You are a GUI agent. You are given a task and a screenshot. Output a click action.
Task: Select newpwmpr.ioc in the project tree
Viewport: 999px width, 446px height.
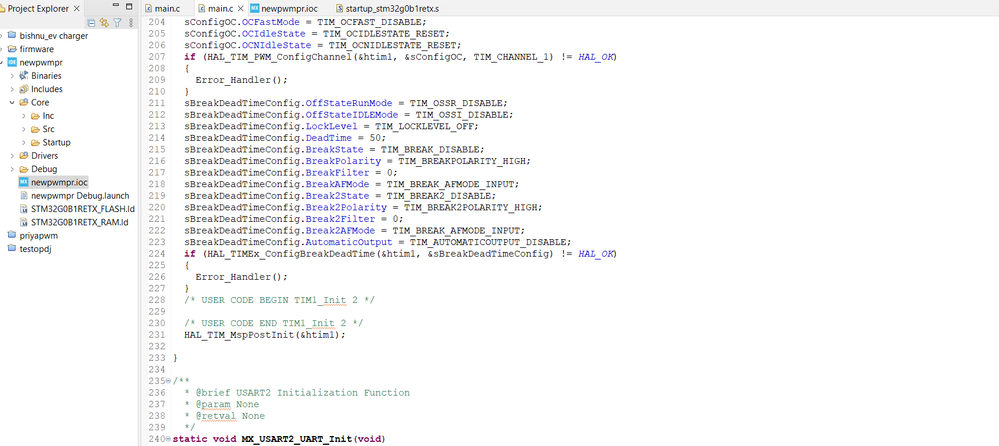pos(59,183)
